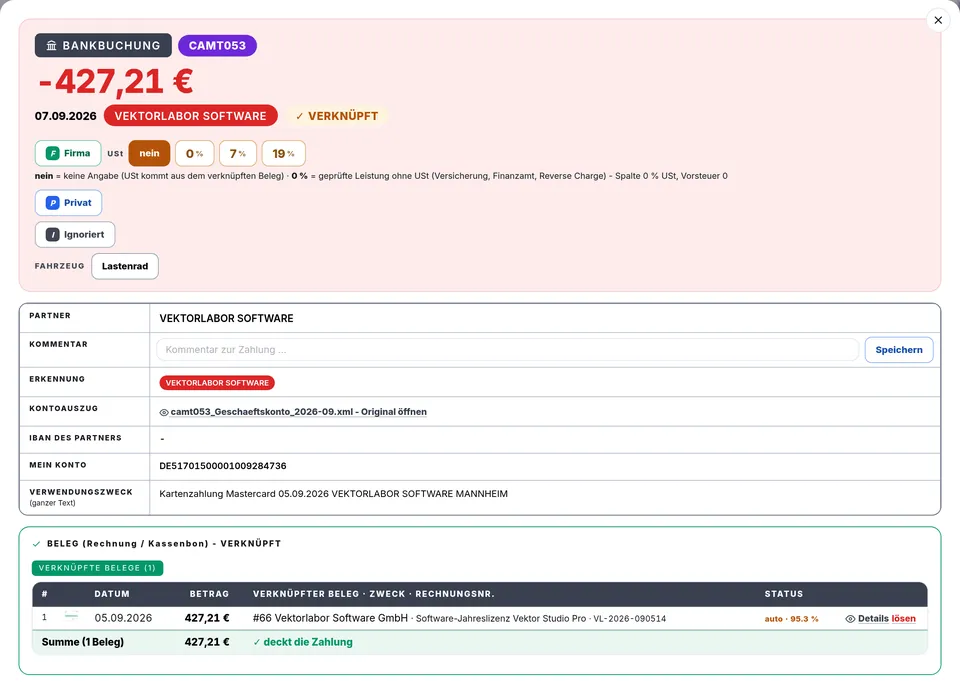This screenshot has height=682, width=960.
Task: Select USt option nein
Action: tap(149, 153)
